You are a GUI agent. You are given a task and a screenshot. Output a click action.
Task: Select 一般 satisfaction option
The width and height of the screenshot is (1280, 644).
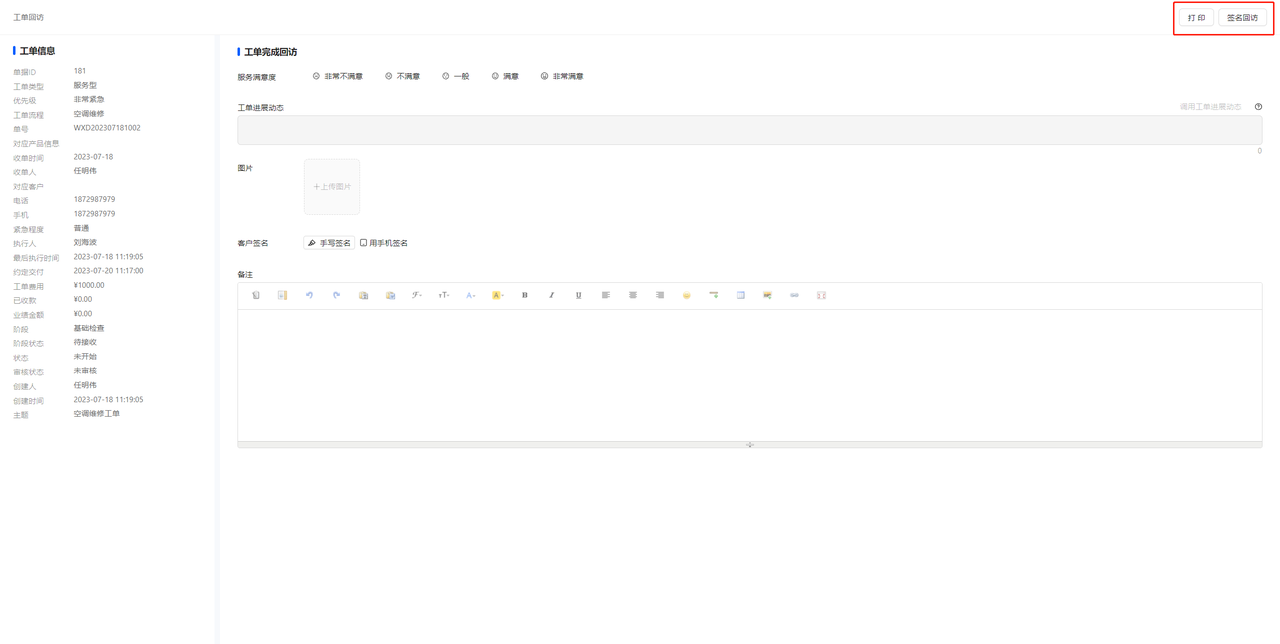(456, 76)
